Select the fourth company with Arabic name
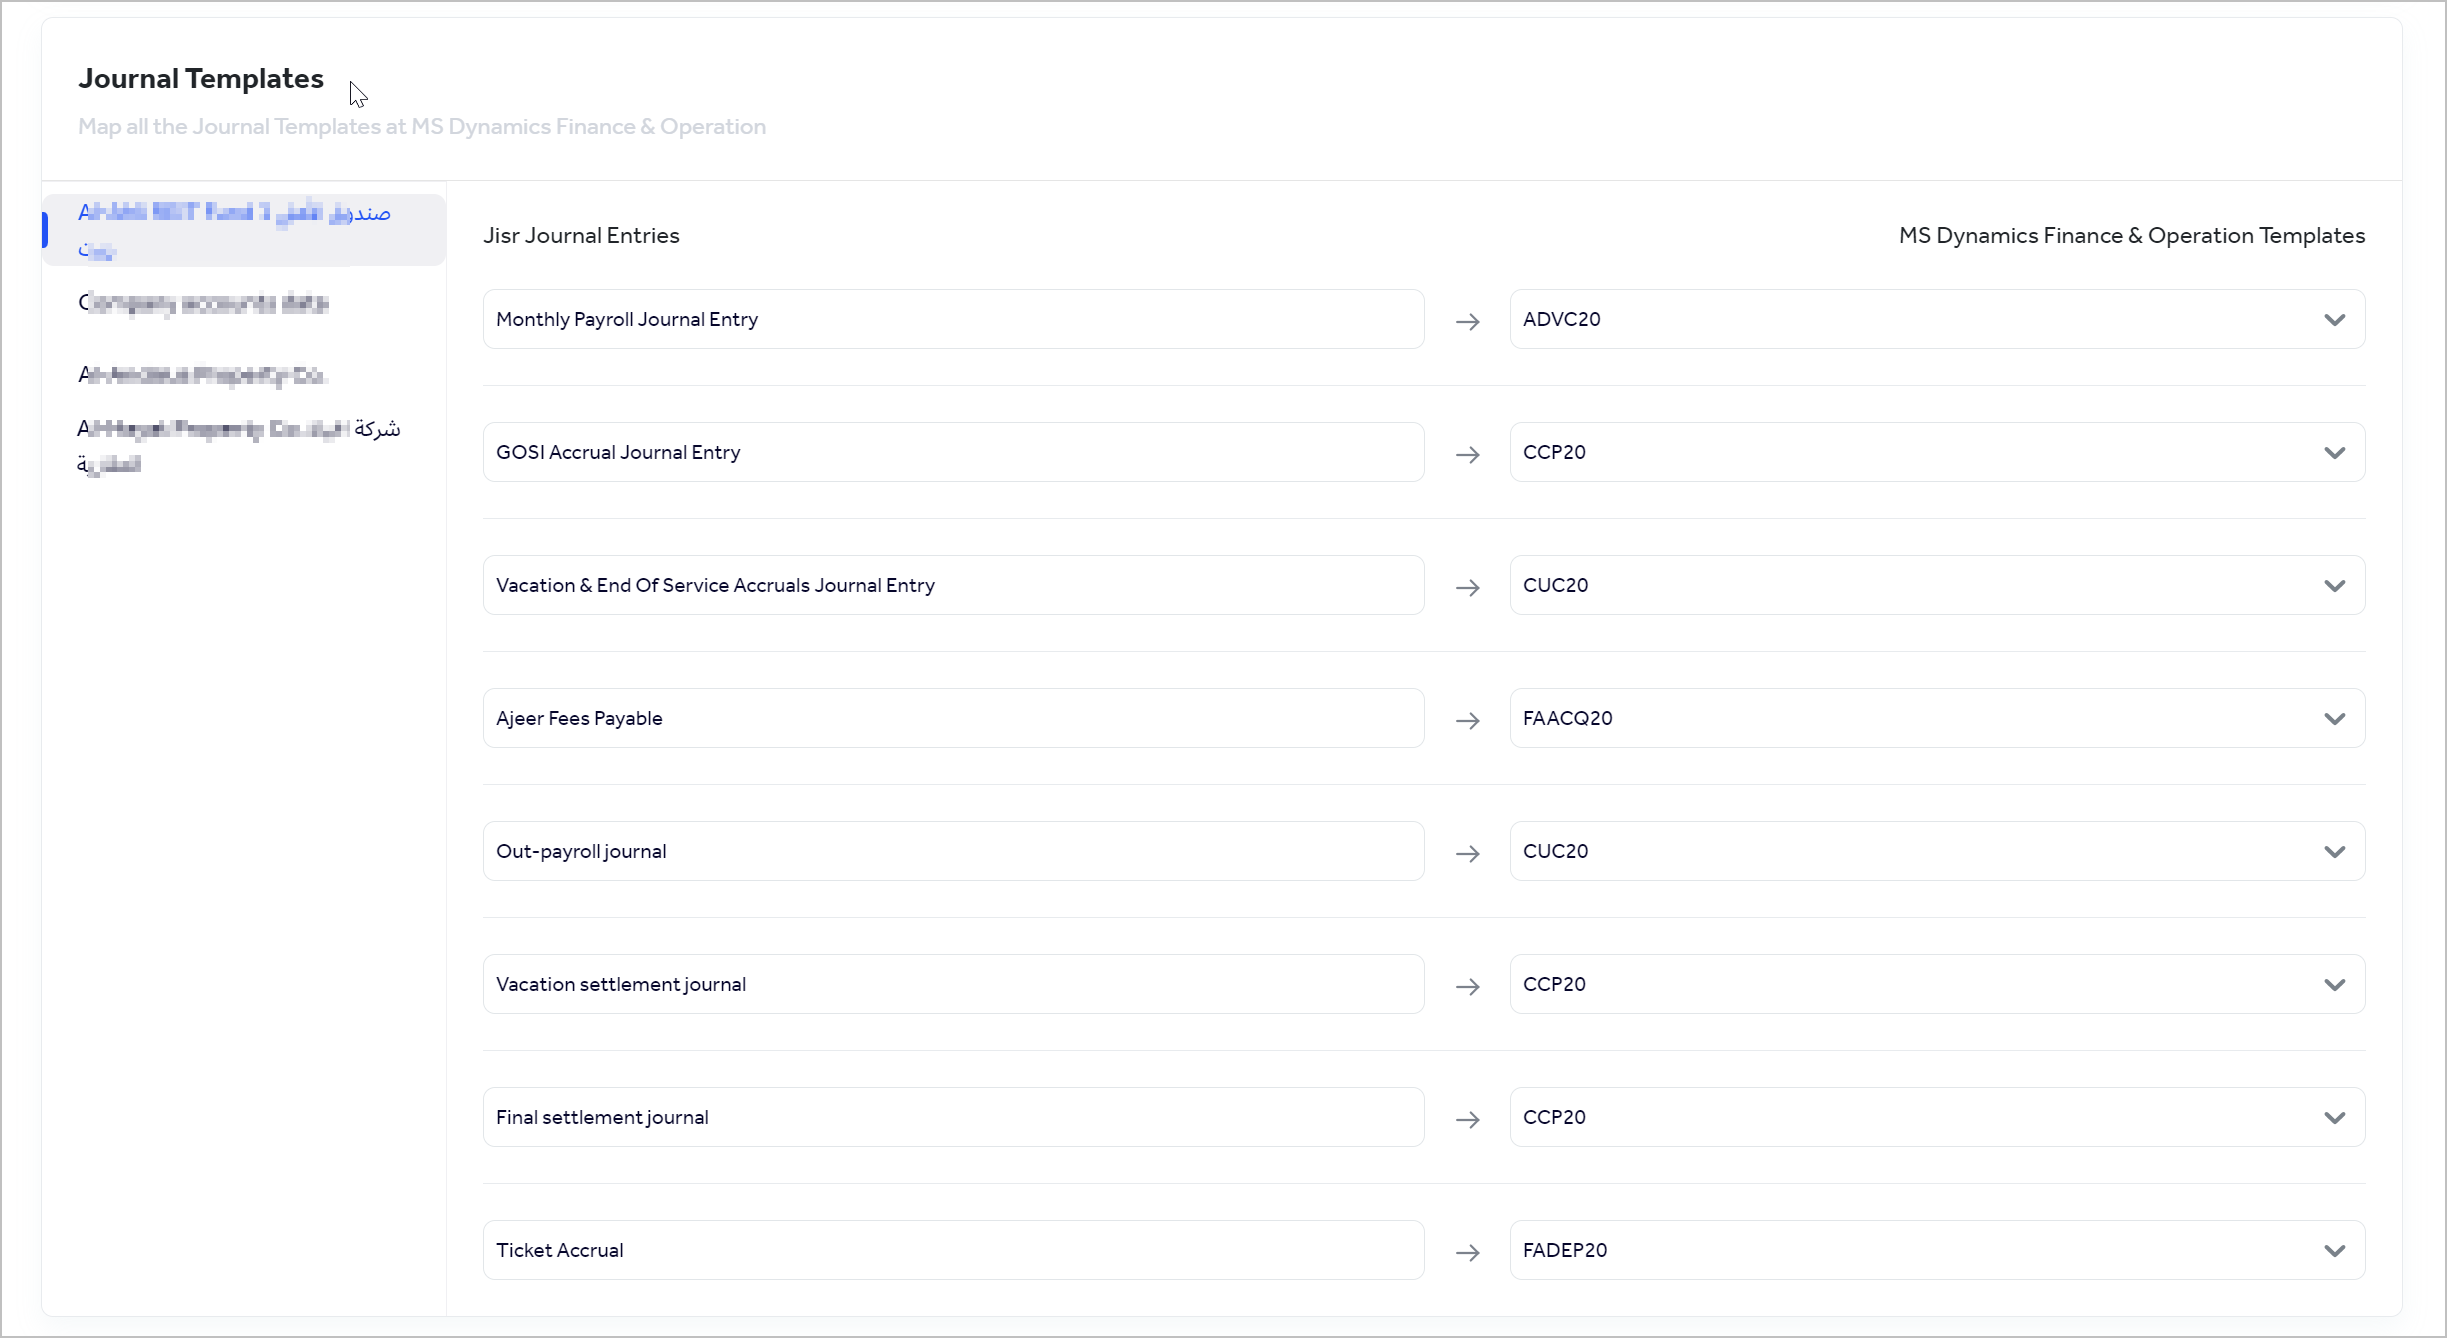Viewport: 2447px width, 1338px height. point(238,445)
